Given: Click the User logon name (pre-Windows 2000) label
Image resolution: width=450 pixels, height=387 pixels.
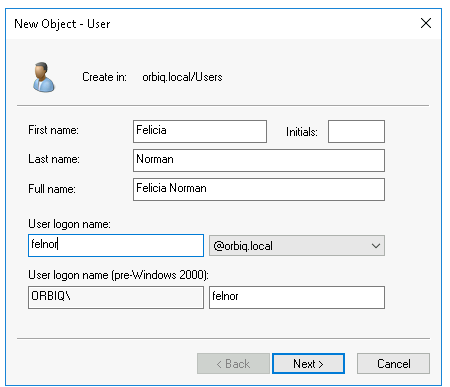Looking at the screenshot, I should [118, 275].
